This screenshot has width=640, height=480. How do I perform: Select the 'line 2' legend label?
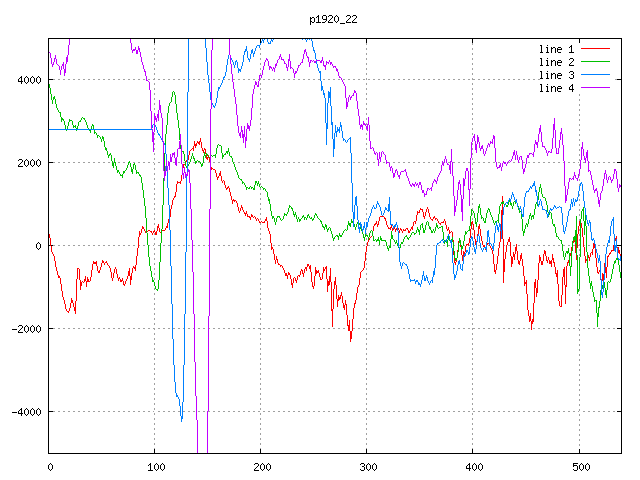[x=556, y=62]
